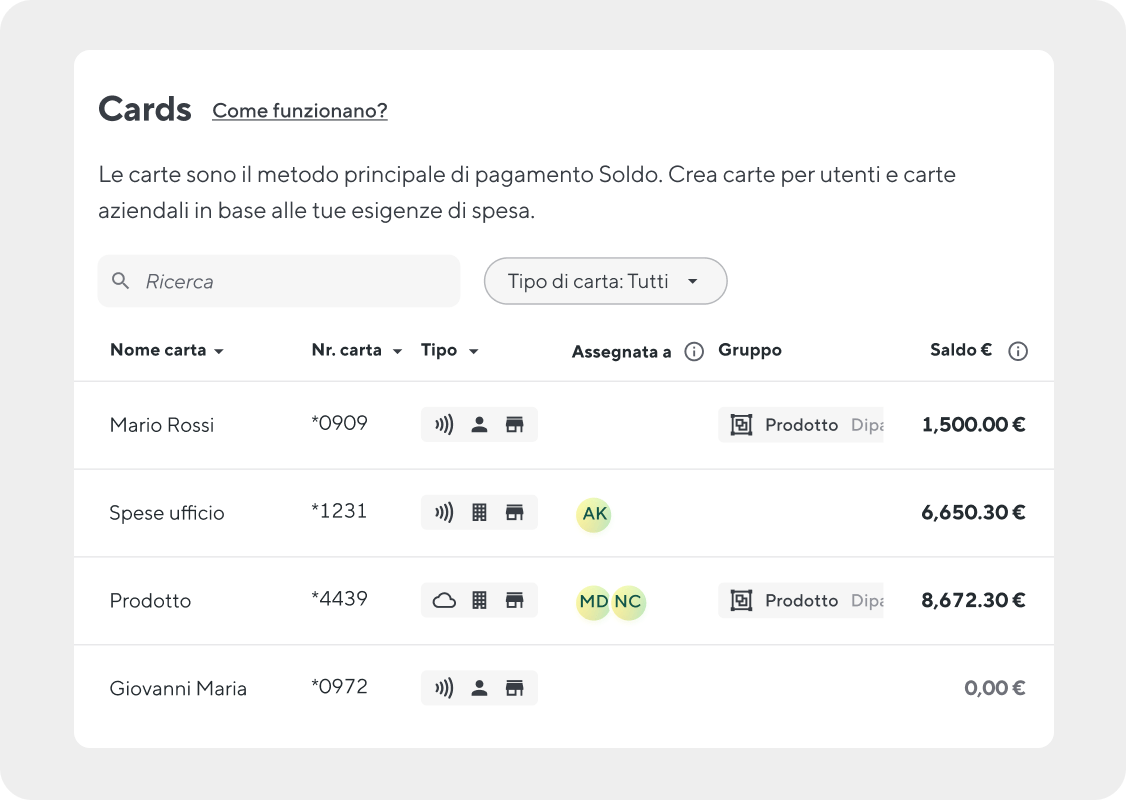Sort by Nr. carta column
1126x800 pixels.
click(356, 350)
